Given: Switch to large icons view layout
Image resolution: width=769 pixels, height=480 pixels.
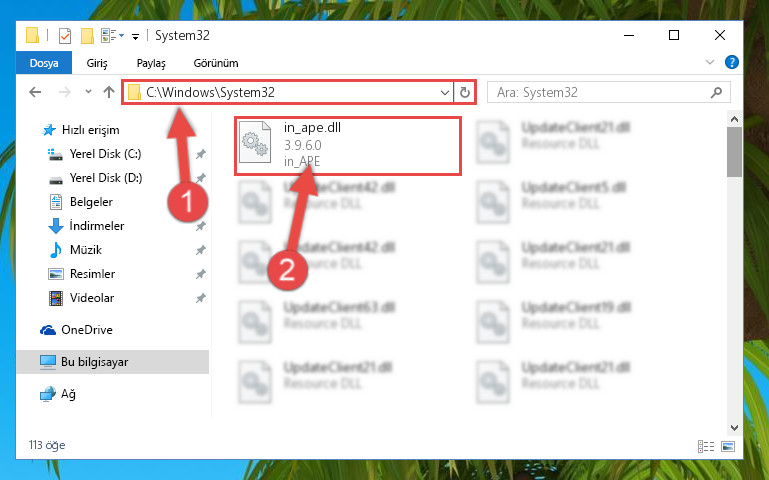Looking at the screenshot, I should click(x=728, y=446).
